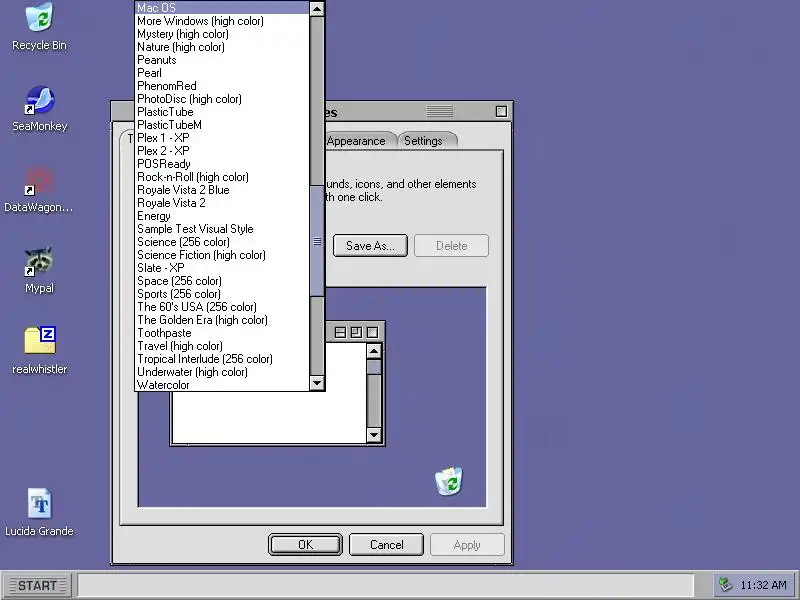Select Plex 2 - XP theme
Viewport: 800px width, 600px height.
pos(222,151)
